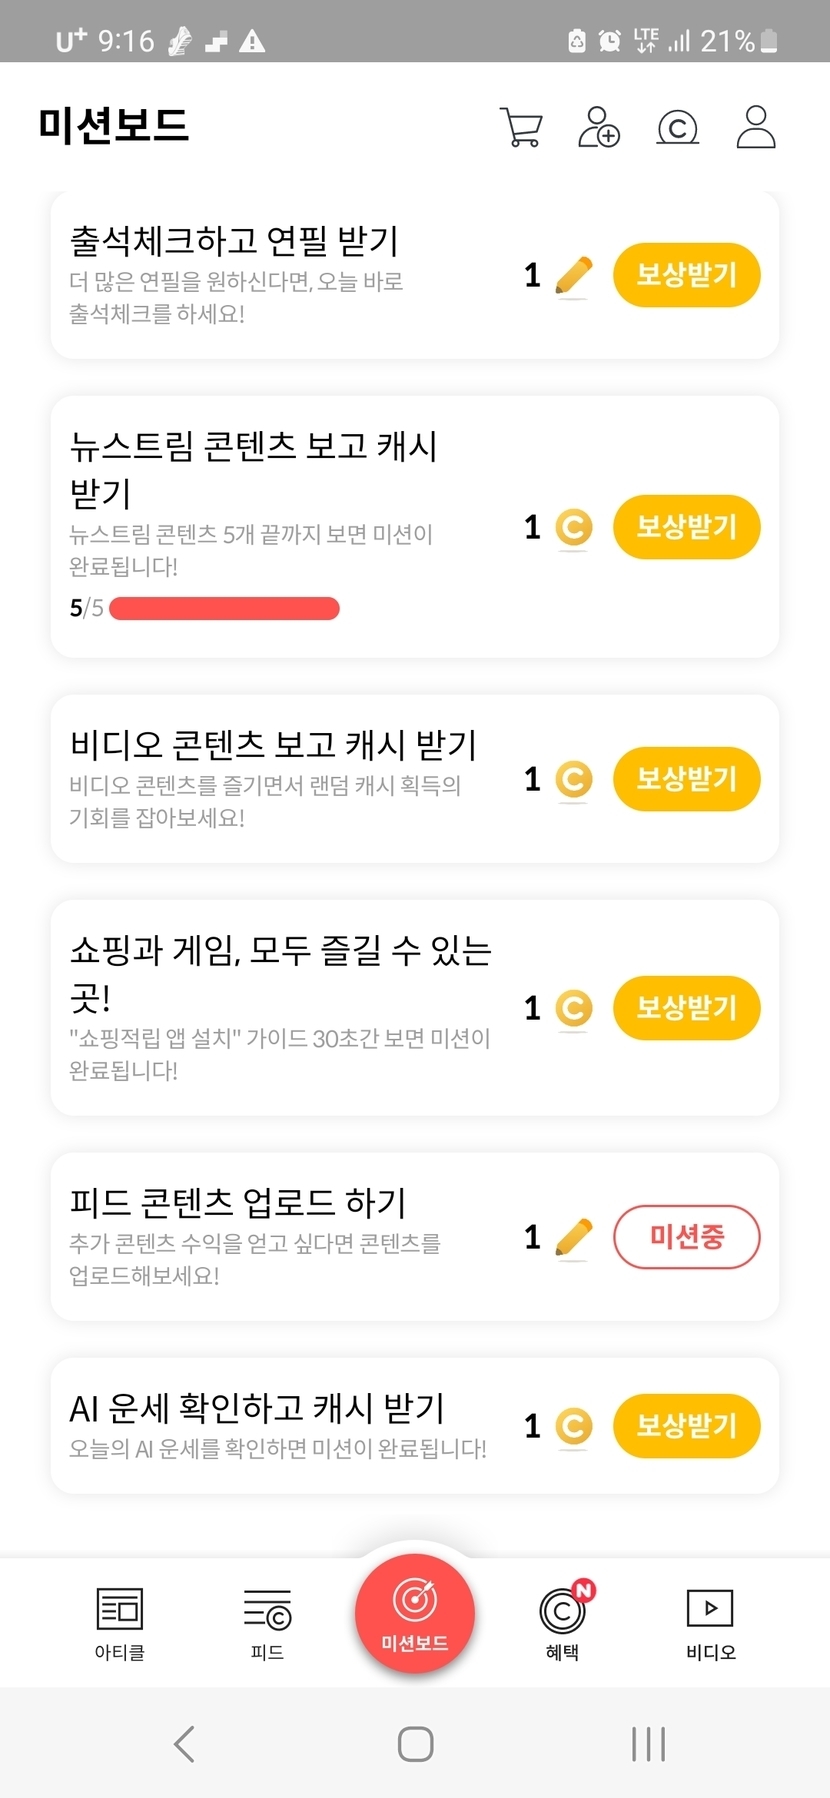
Task: Tap the coin icon on newstream mission
Action: [x=573, y=527]
